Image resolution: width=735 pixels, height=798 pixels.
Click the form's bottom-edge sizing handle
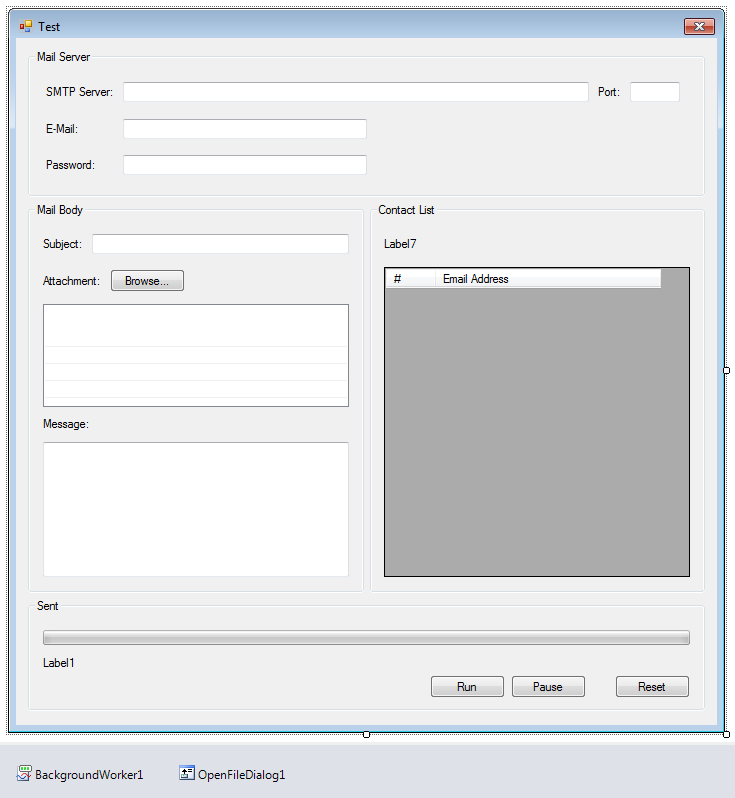[x=366, y=734]
